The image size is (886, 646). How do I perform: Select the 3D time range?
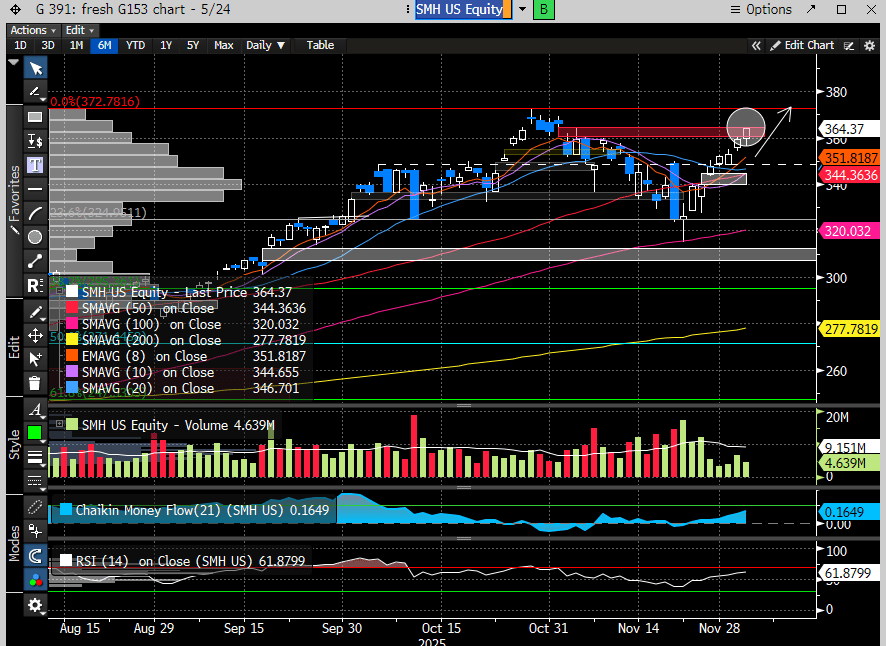[x=48, y=45]
